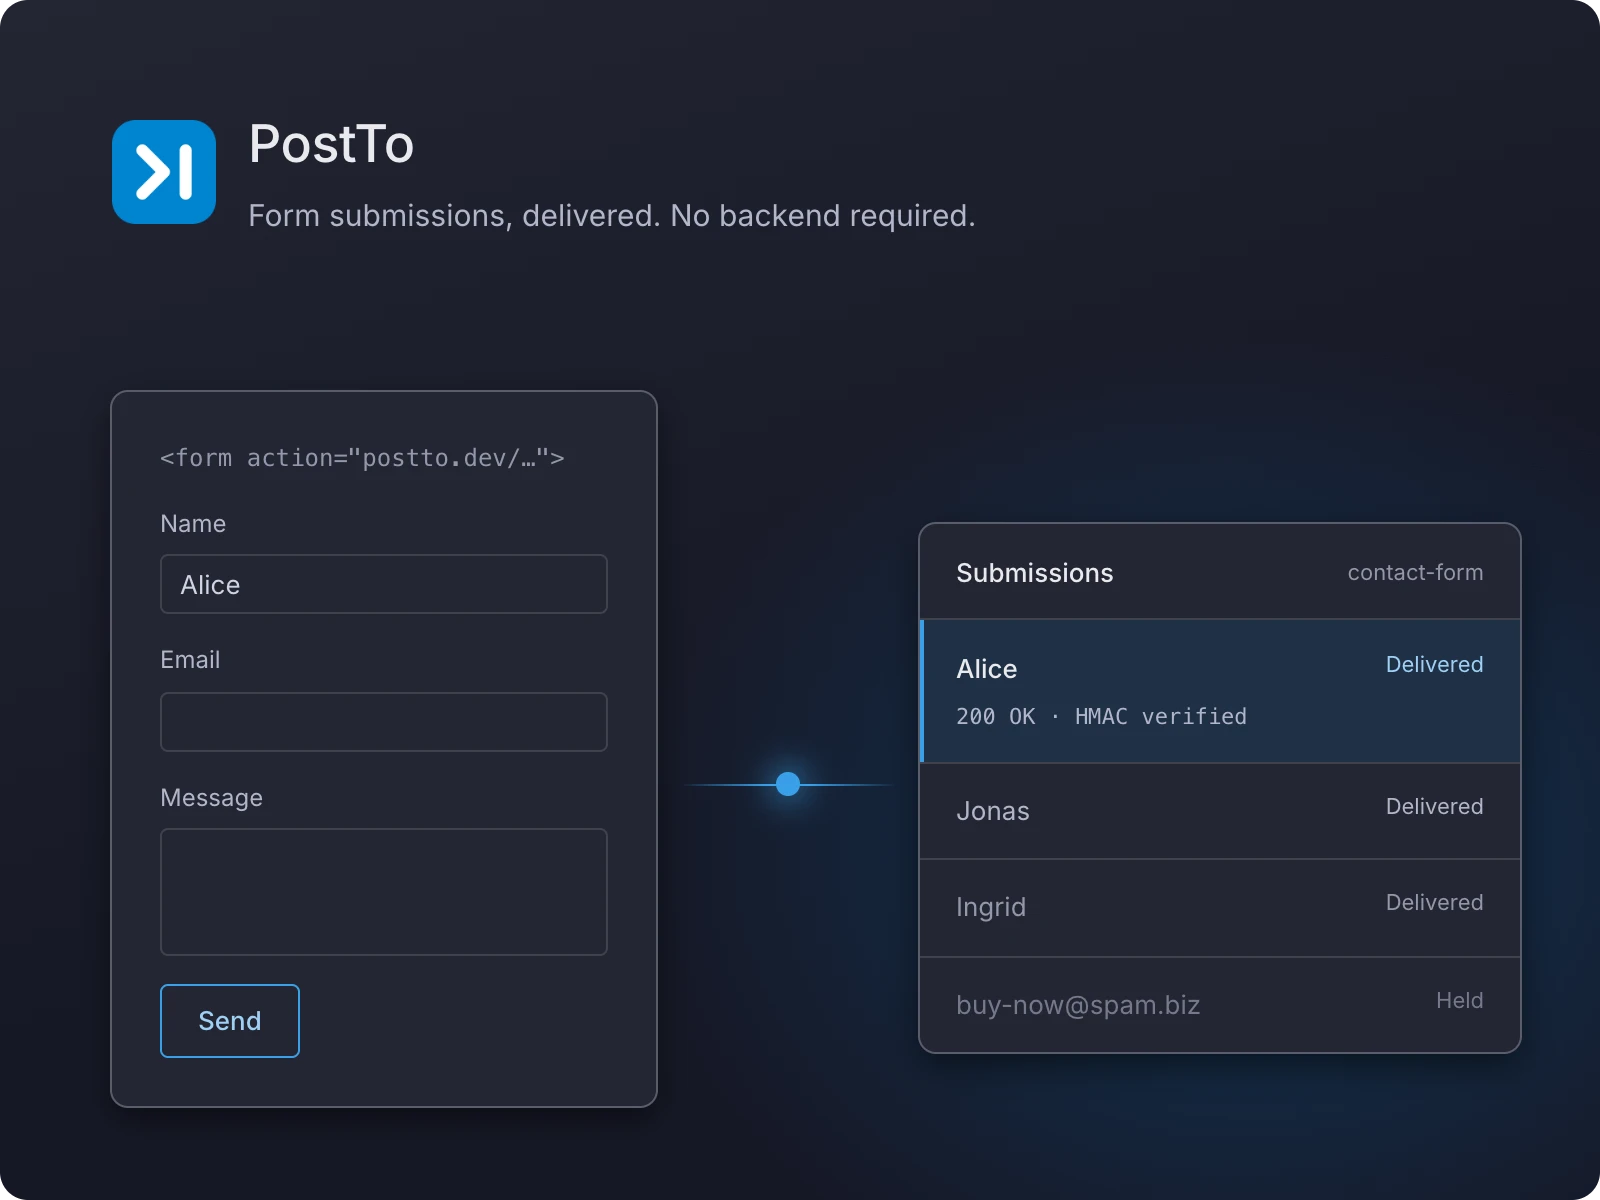Click the Delivered status for Alice
Viewport: 1600px width, 1200px height.
(1434, 665)
